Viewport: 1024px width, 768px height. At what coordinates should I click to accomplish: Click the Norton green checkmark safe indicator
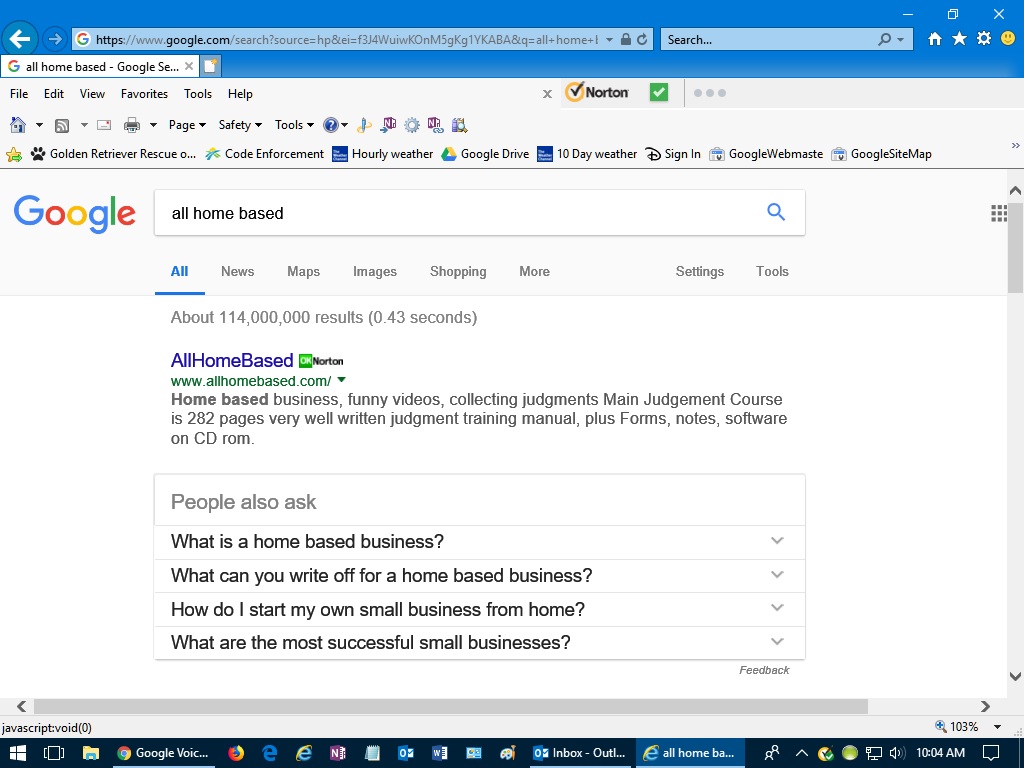pyautogui.click(x=658, y=93)
